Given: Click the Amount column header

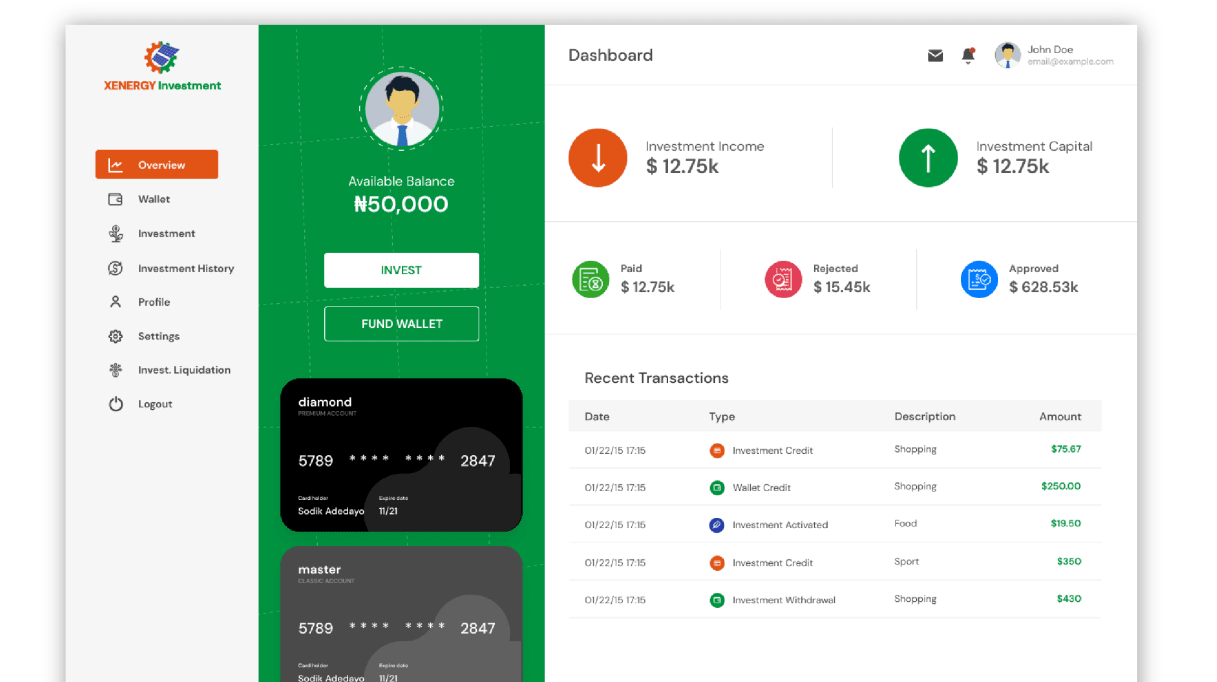Looking at the screenshot, I should pos(1060,416).
